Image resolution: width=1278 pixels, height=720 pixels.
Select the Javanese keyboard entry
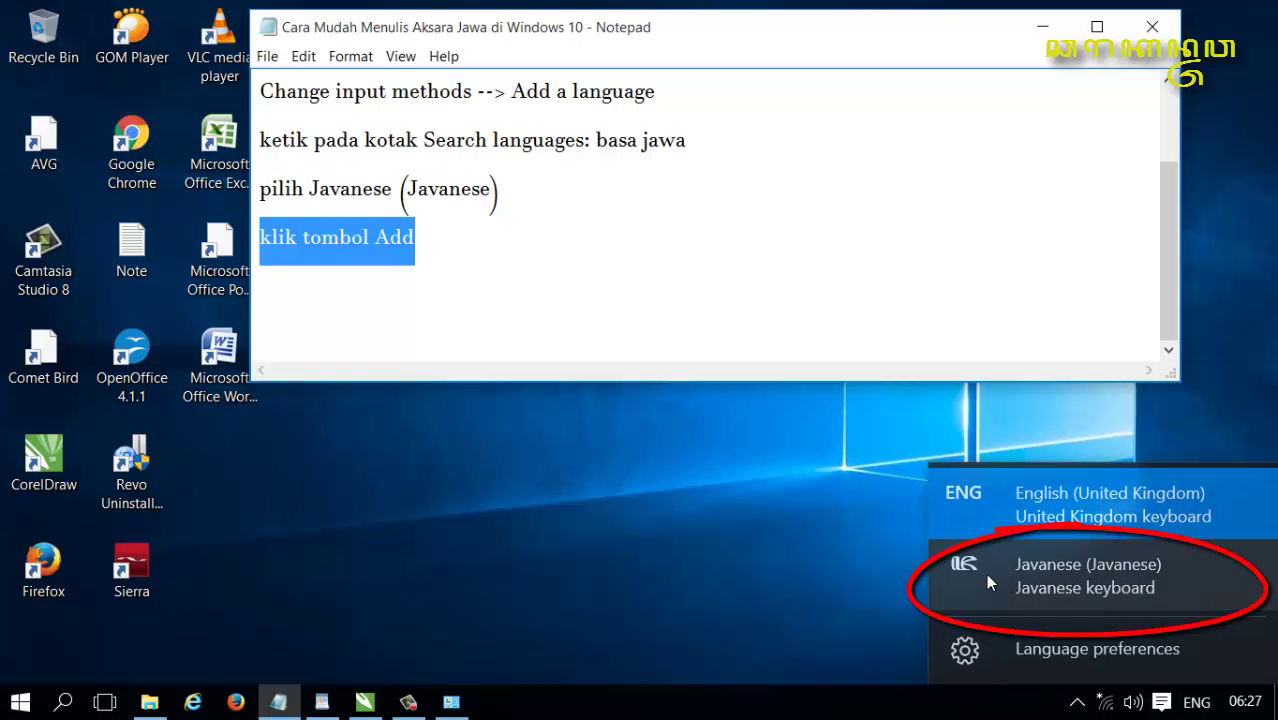(x=1088, y=575)
